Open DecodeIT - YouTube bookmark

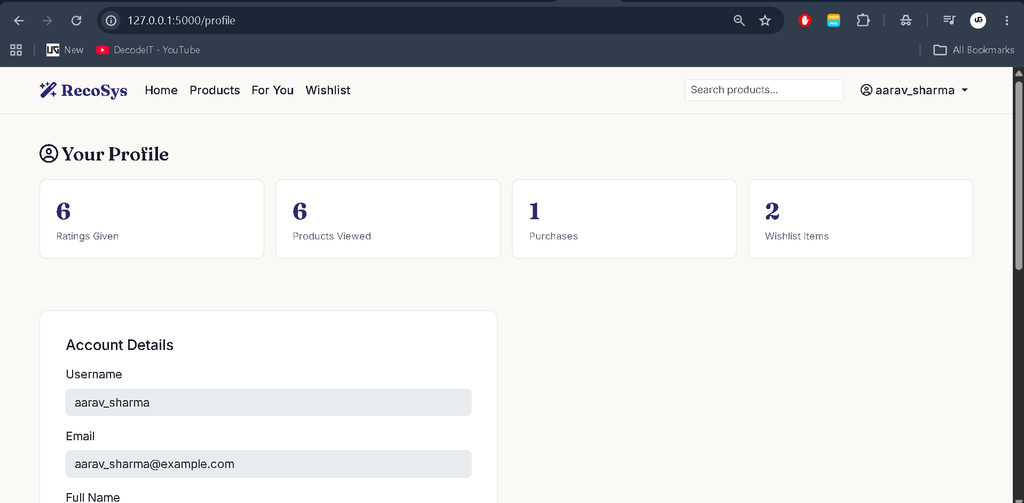point(148,50)
